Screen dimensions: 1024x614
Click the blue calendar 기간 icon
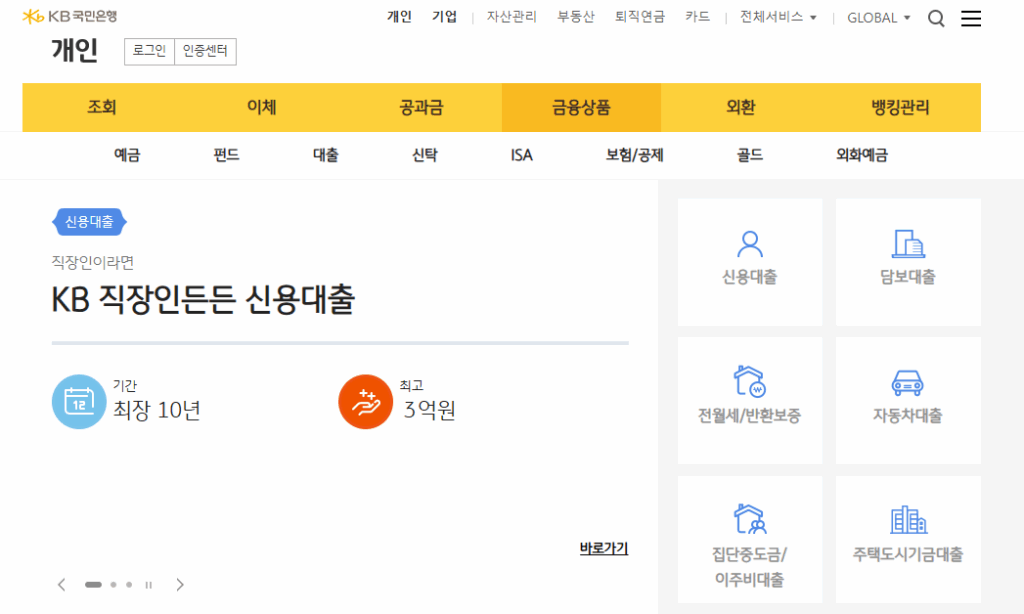(x=79, y=402)
